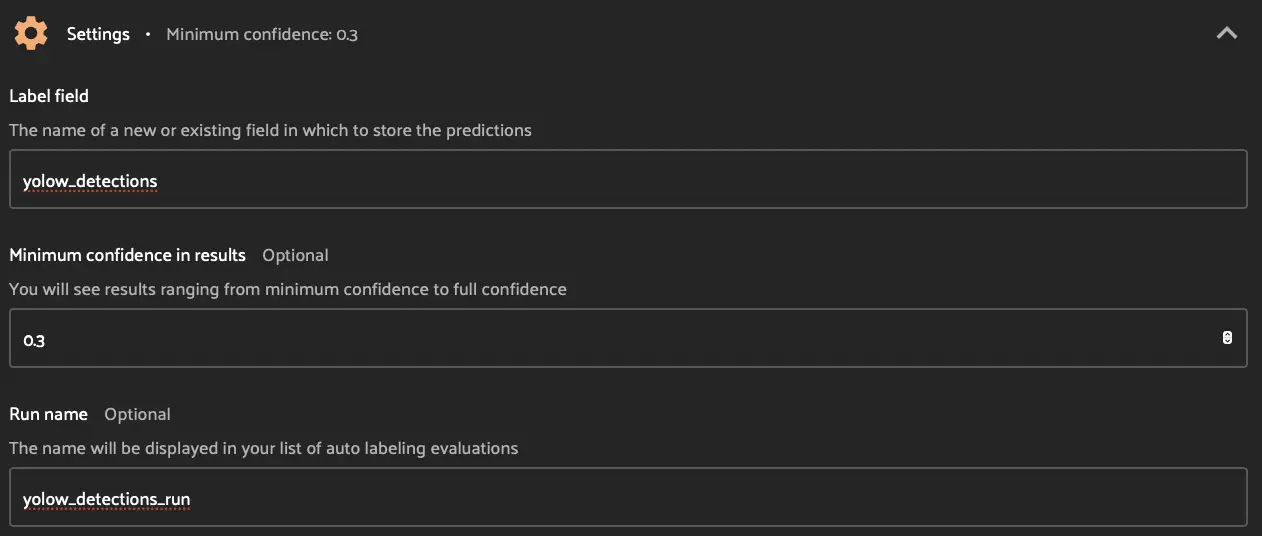Click the Settings header title
The width and height of the screenshot is (1262, 536).
98,34
